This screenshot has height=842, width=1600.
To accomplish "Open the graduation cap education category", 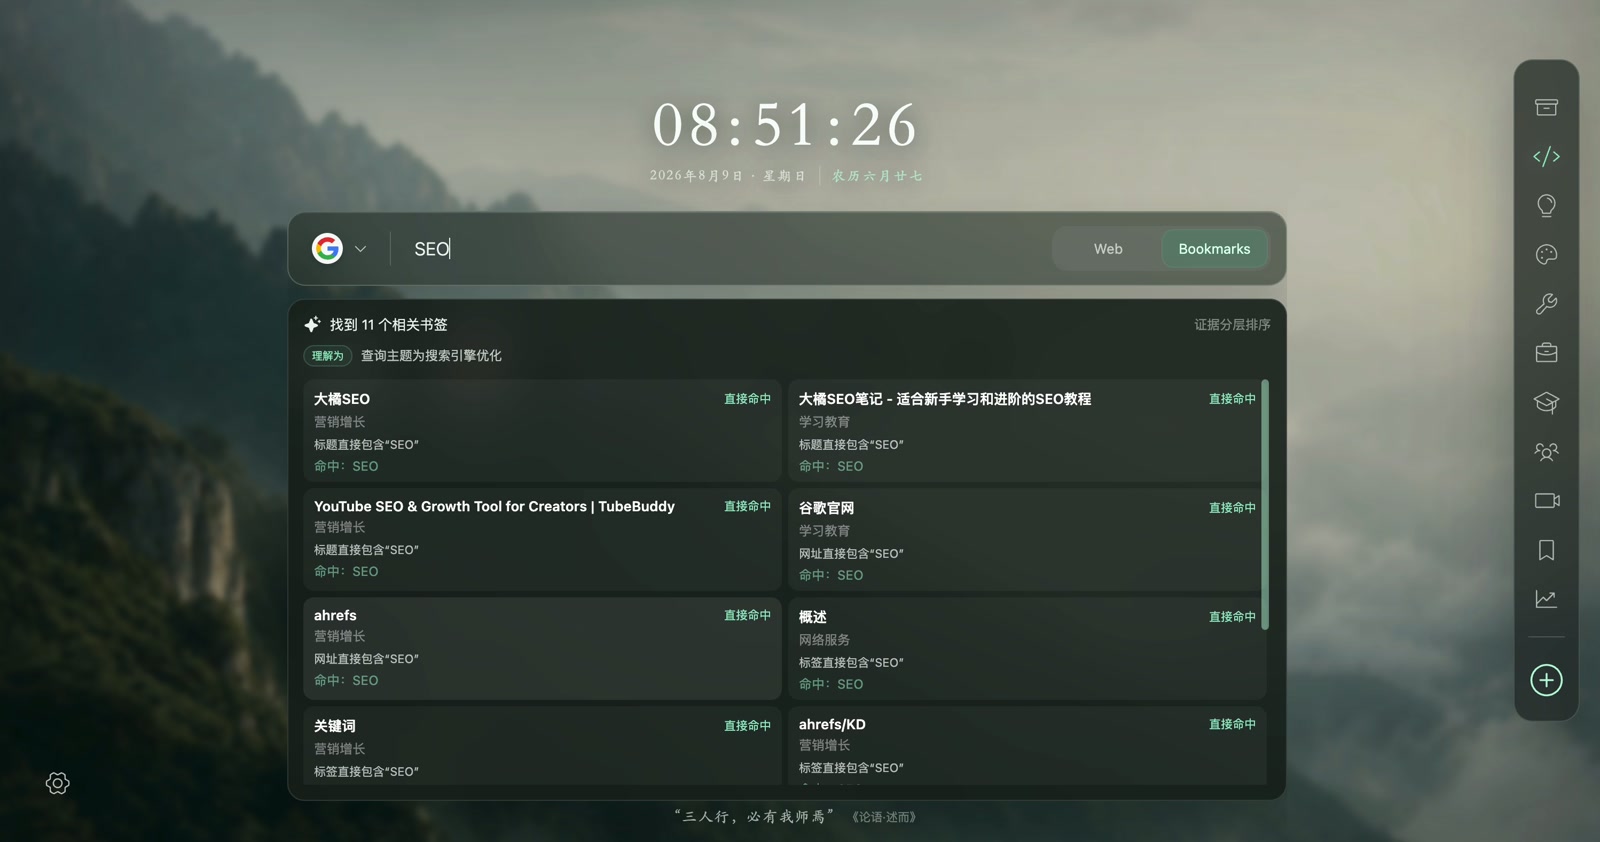I will [1546, 402].
